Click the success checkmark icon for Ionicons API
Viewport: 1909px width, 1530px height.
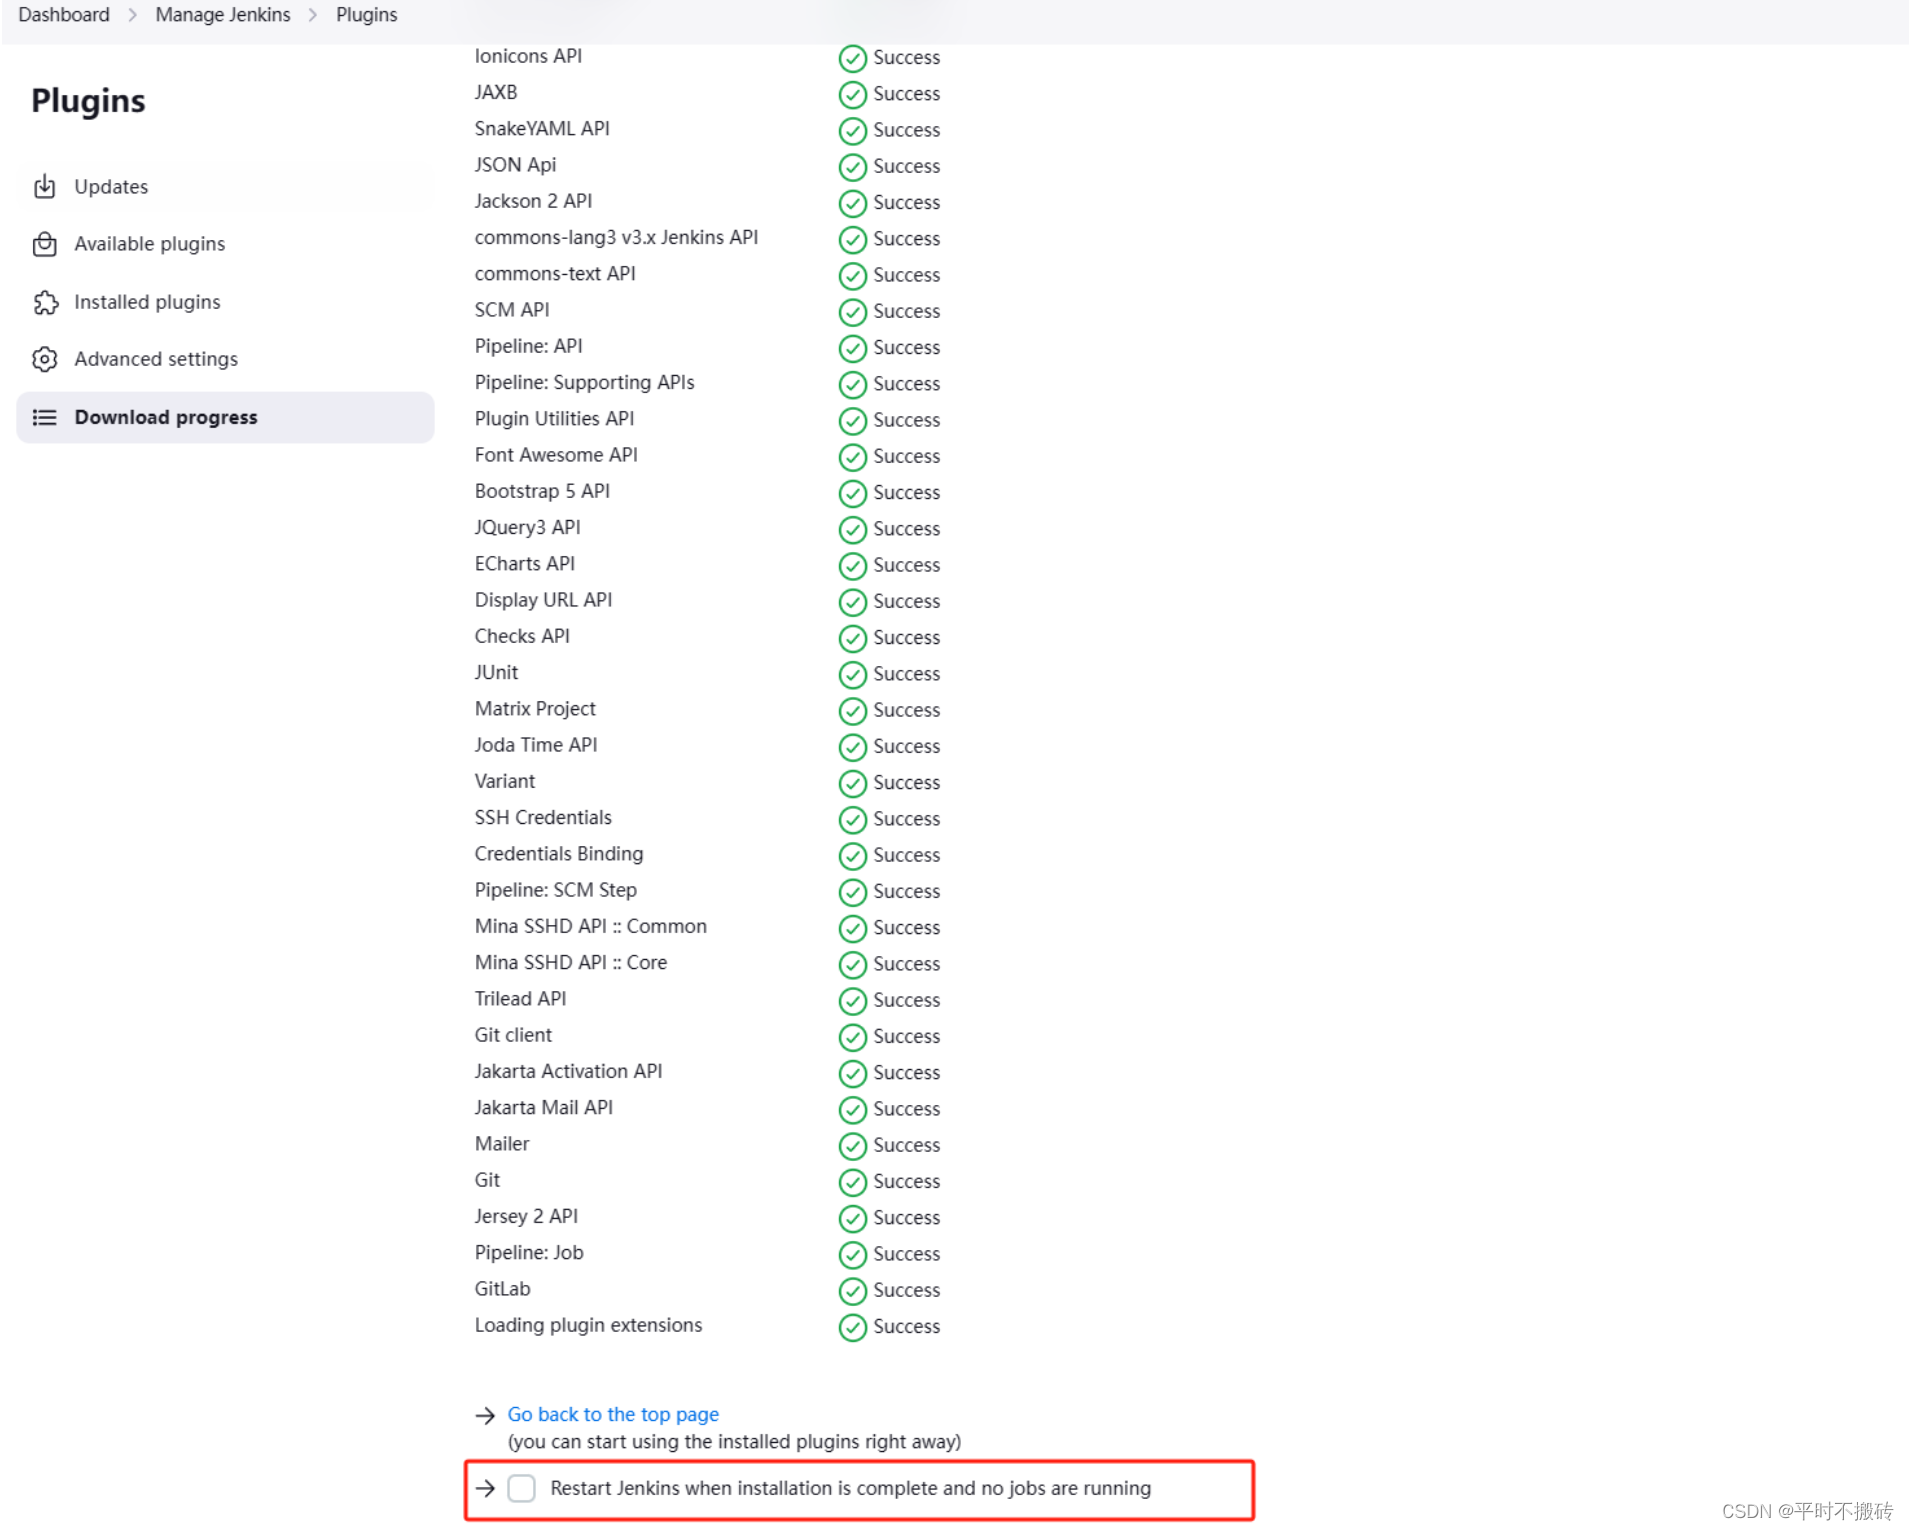click(852, 58)
